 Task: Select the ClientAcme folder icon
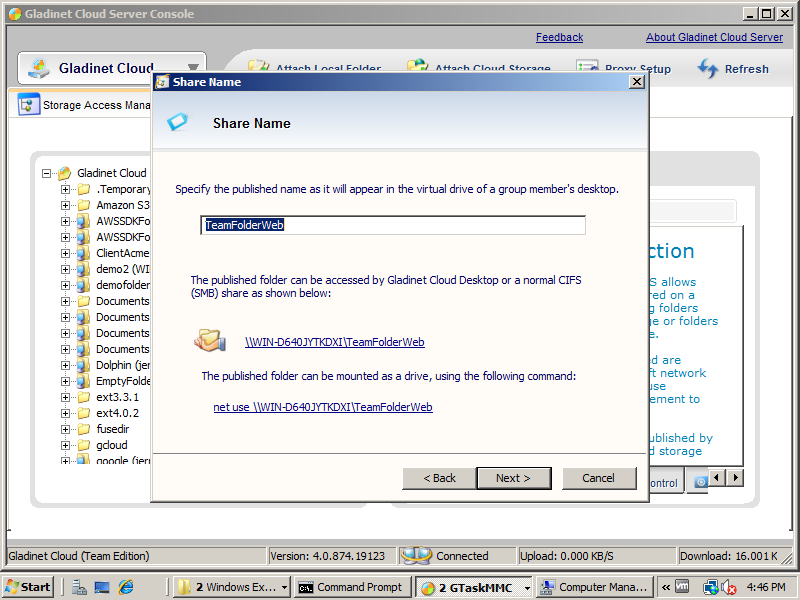pos(84,253)
